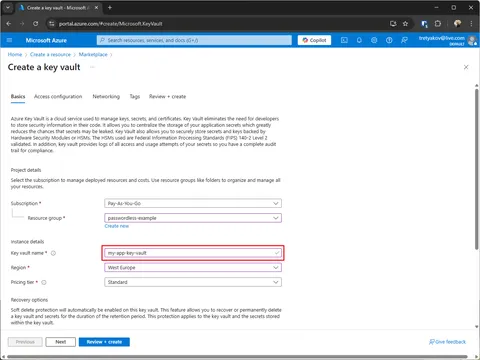This screenshot has width=480, height=360.
Task: Click the Copilot button
Action: (x=314, y=40)
